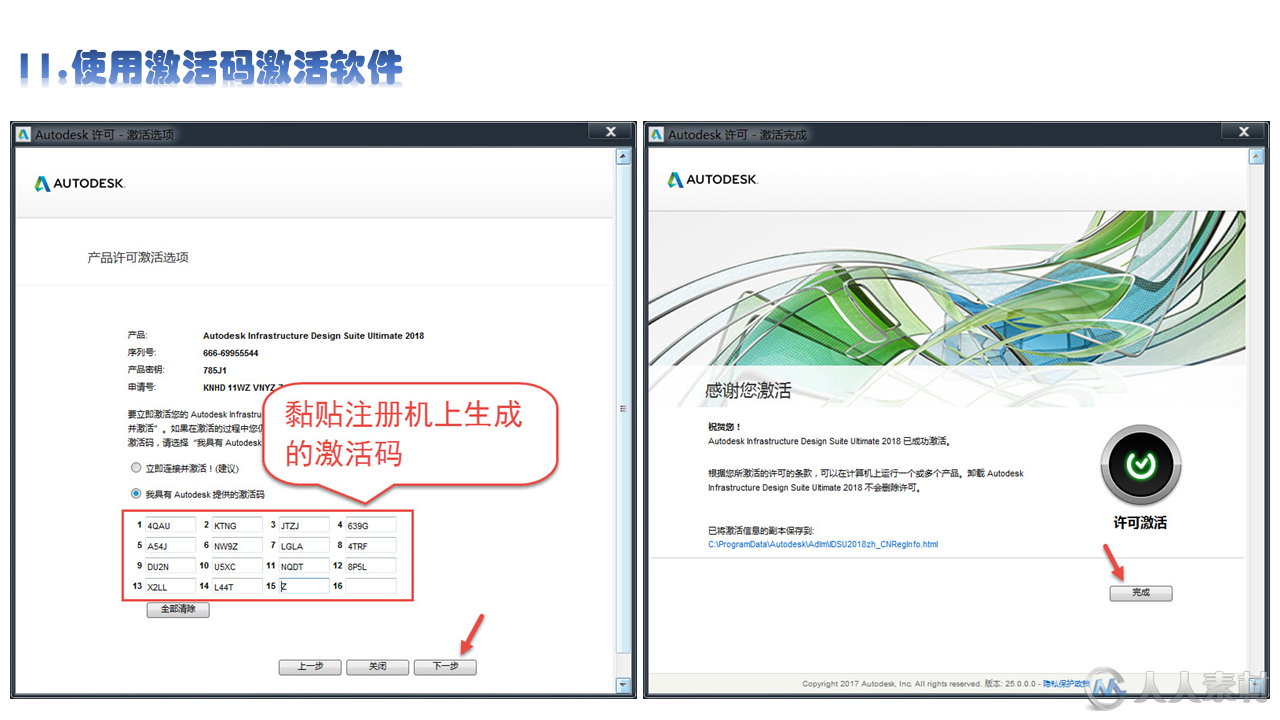Click scroll-down arrow in the 激活选项 window

[624, 685]
